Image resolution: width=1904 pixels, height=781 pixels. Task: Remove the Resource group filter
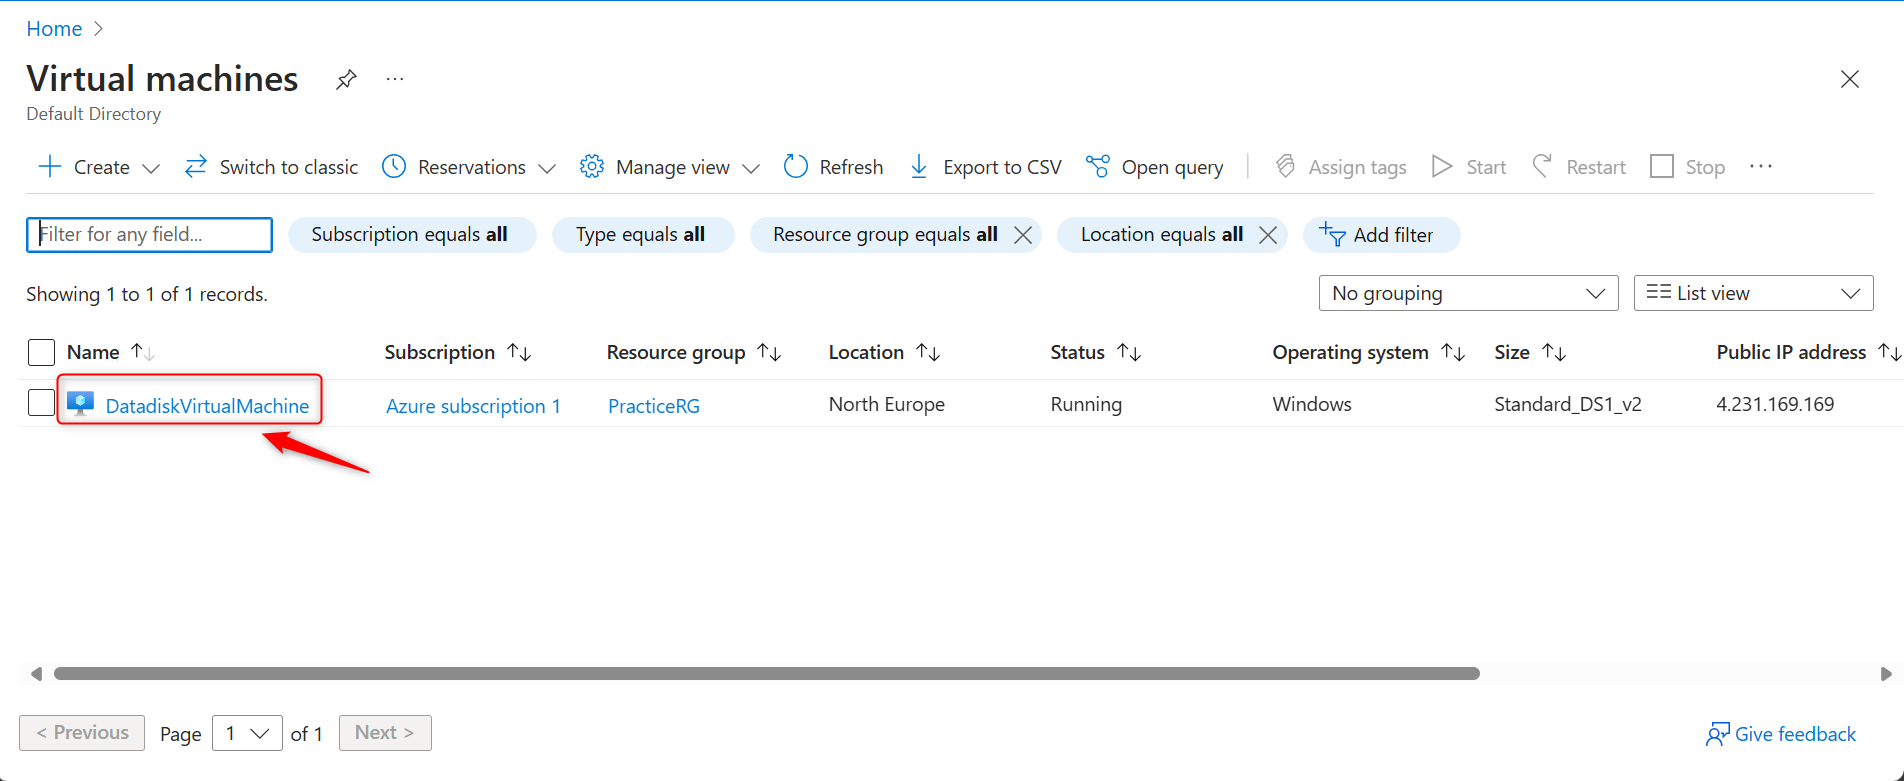[x=1023, y=235]
